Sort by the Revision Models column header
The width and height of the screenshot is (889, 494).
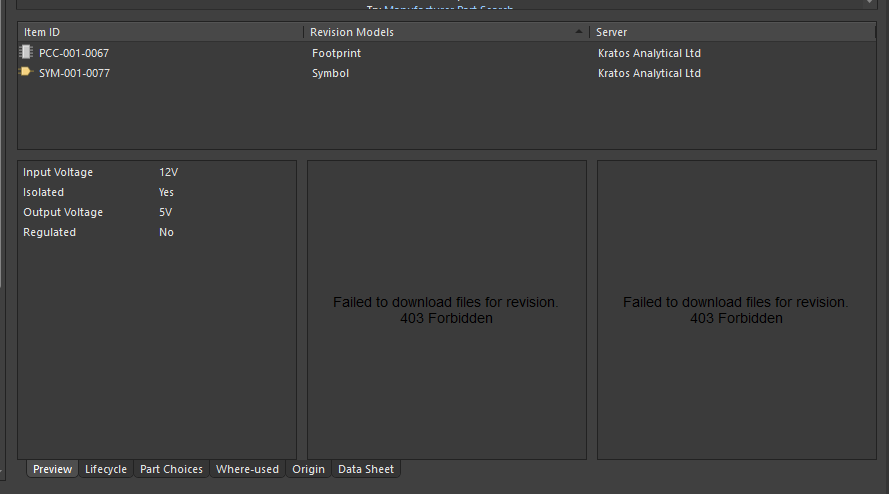pyautogui.click(x=446, y=32)
